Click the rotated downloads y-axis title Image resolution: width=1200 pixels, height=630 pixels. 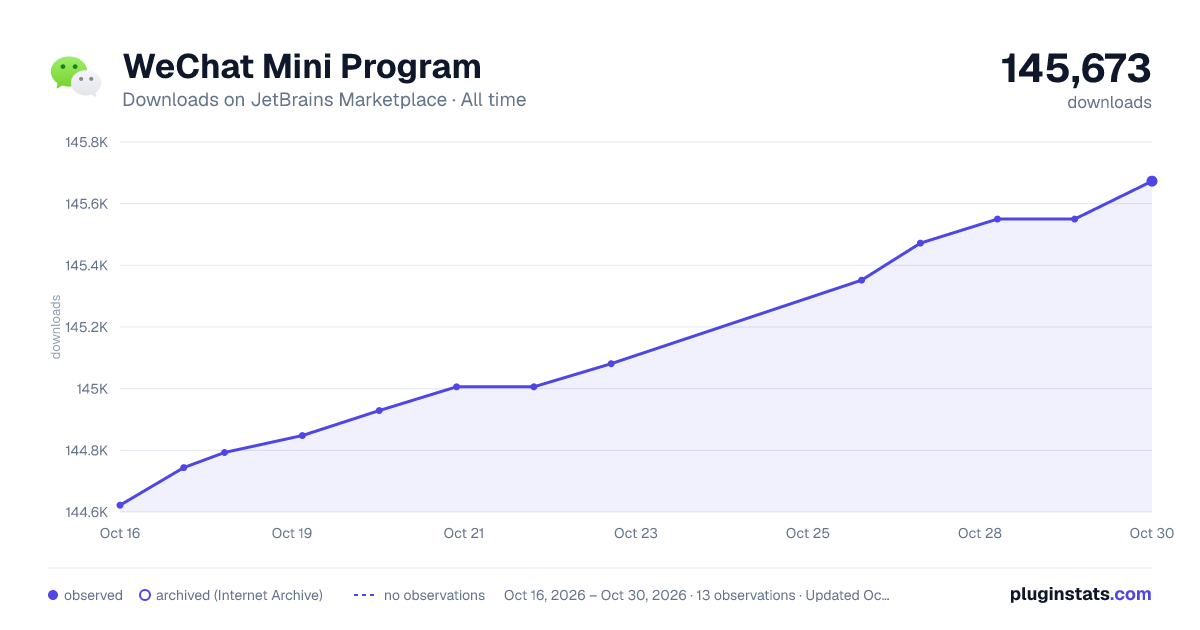[x=56, y=327]
